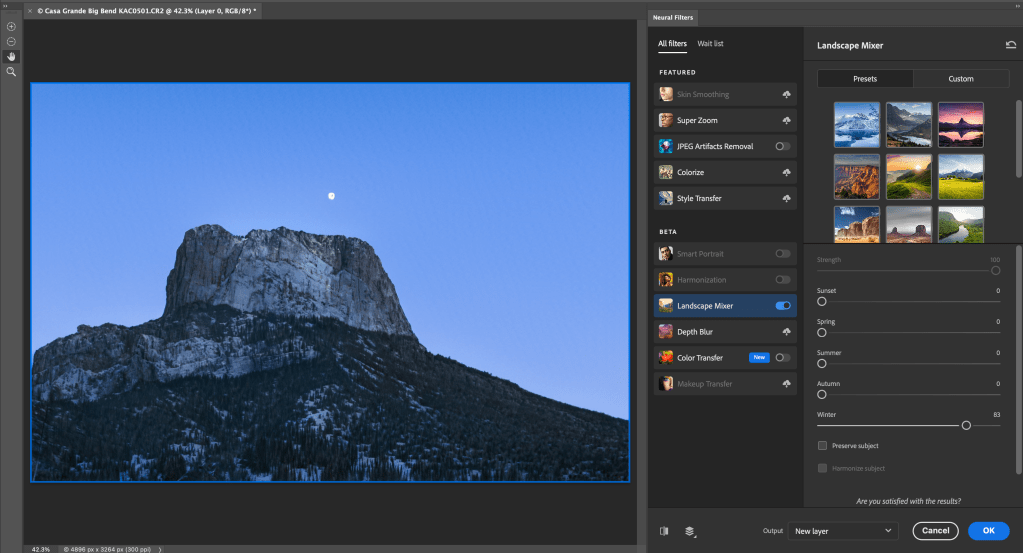The width and height of the screenshot is (1023, 553).
Task: Switch to the Custom tab
Action: pos(961,78)
